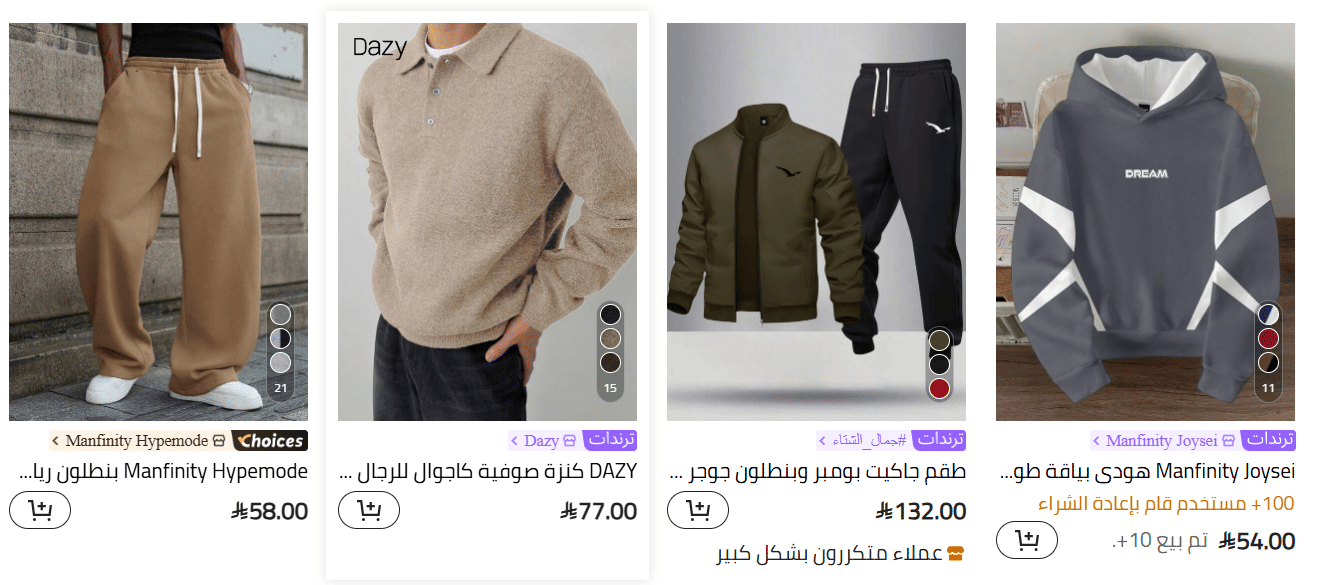Pick the red swatch on the hoodie
This screenshot has width=1321, height=585.
coord(1268,338)
